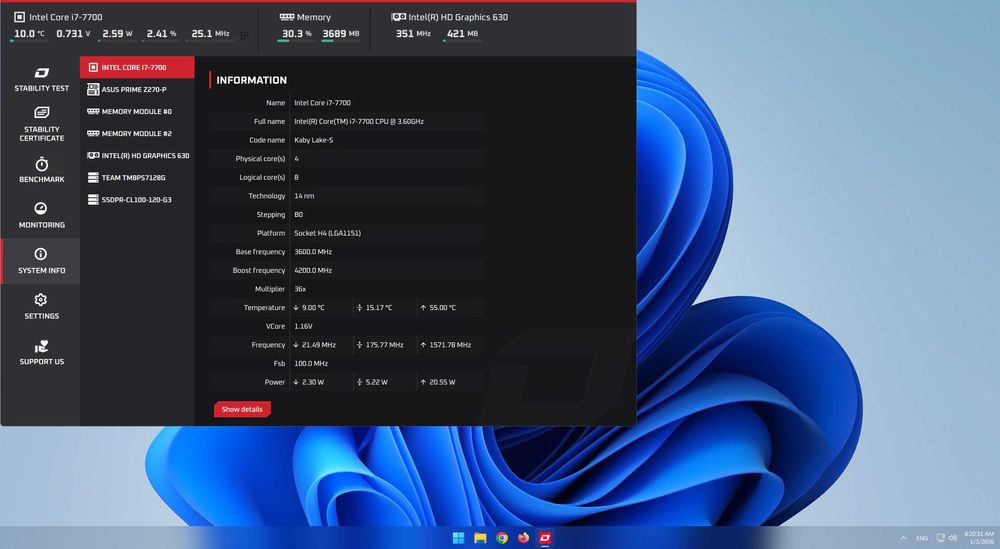Click the average temperature 15.17 °C cell
Screen dimensions: 1000x549
click(375, 307)
